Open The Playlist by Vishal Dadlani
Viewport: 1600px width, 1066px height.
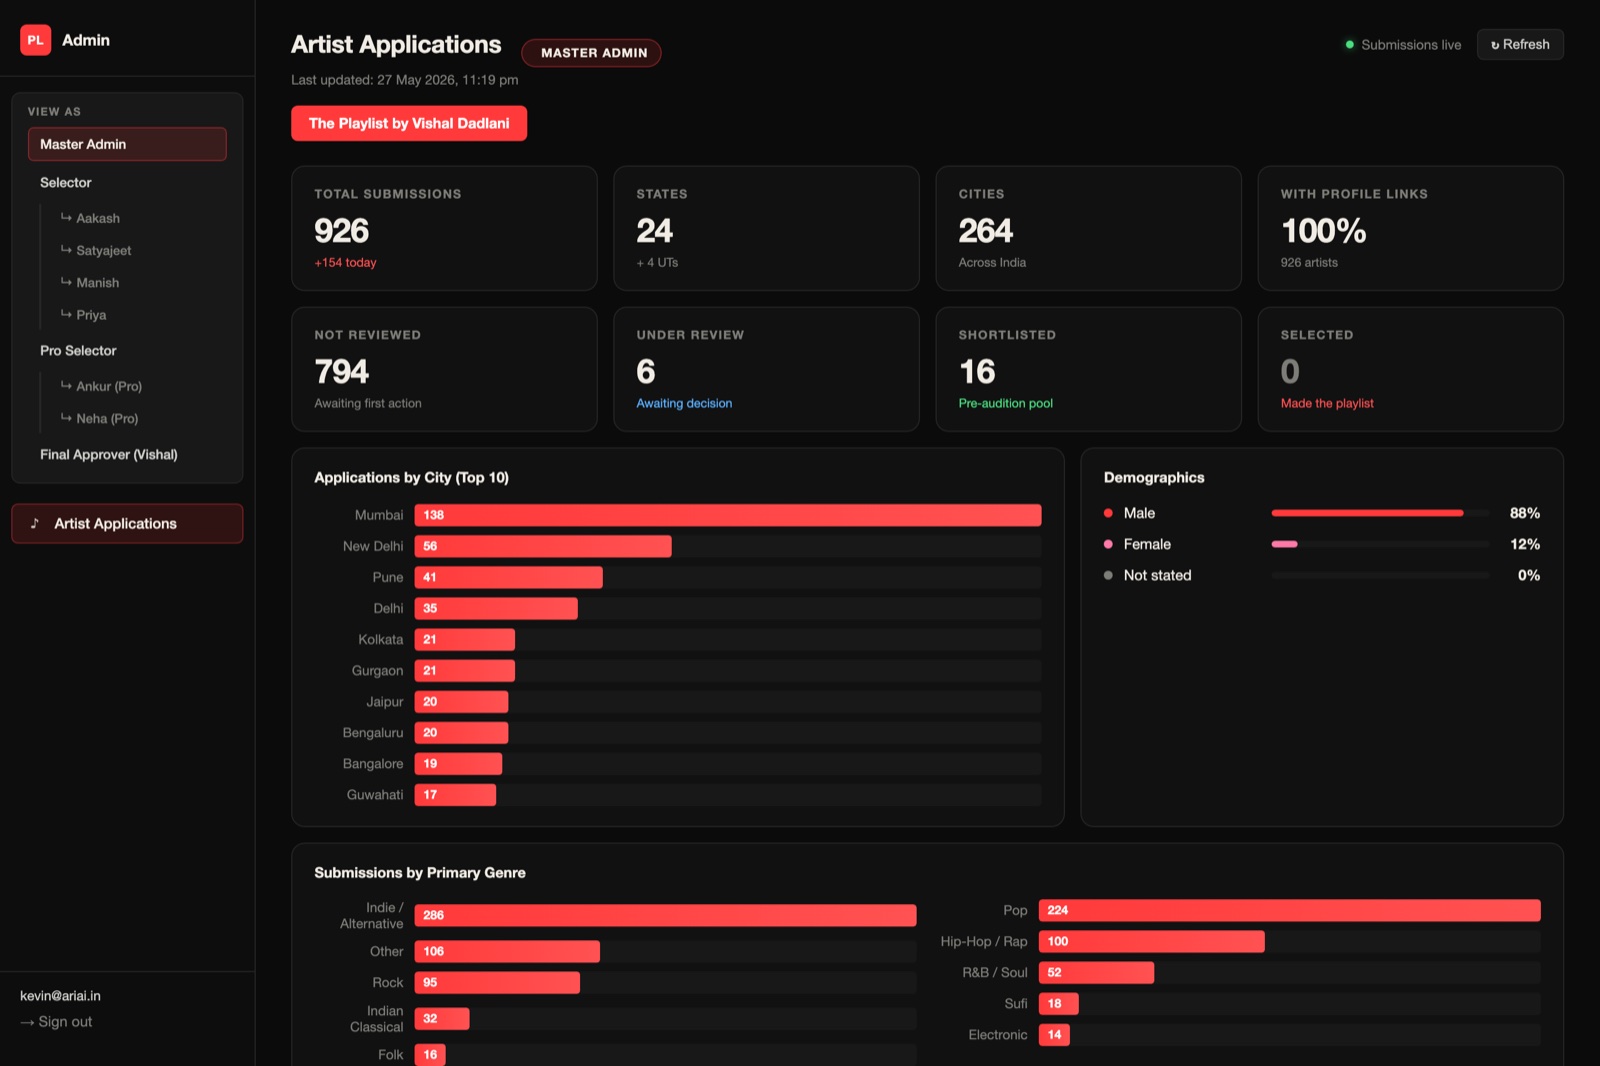coord(409,123)
